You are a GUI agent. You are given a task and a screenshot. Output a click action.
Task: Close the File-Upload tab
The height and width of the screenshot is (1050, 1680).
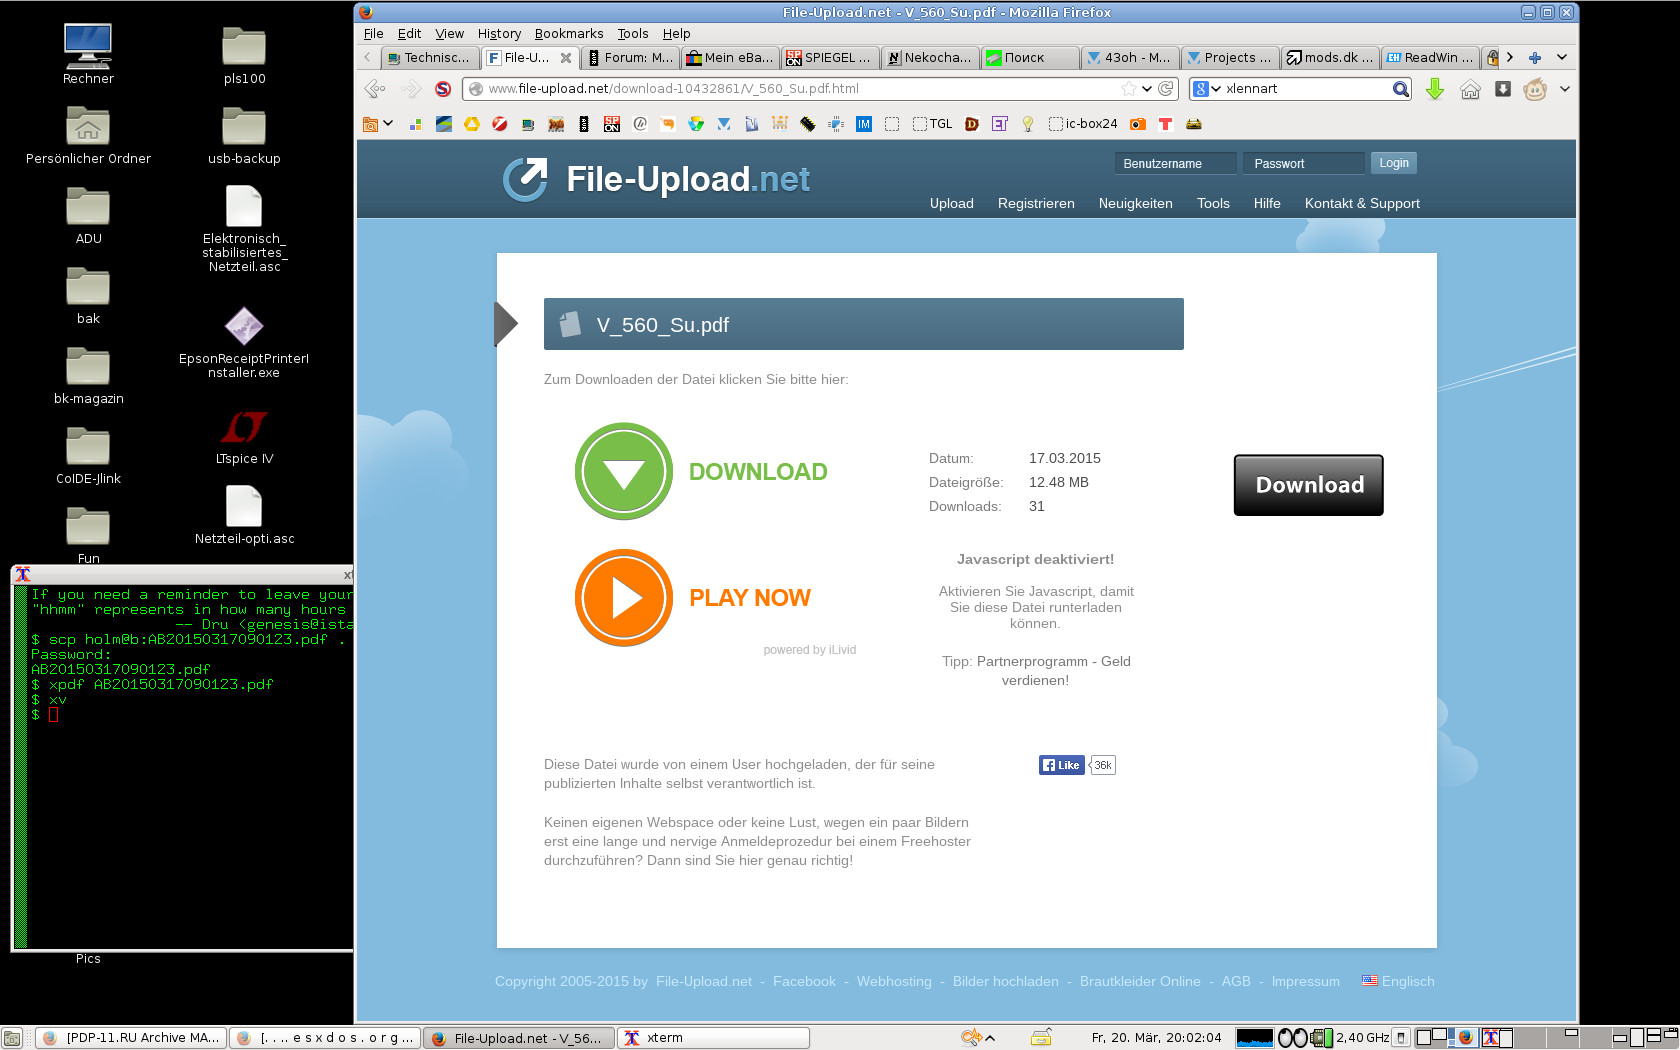pyautogui.click(x=566, y=58)
